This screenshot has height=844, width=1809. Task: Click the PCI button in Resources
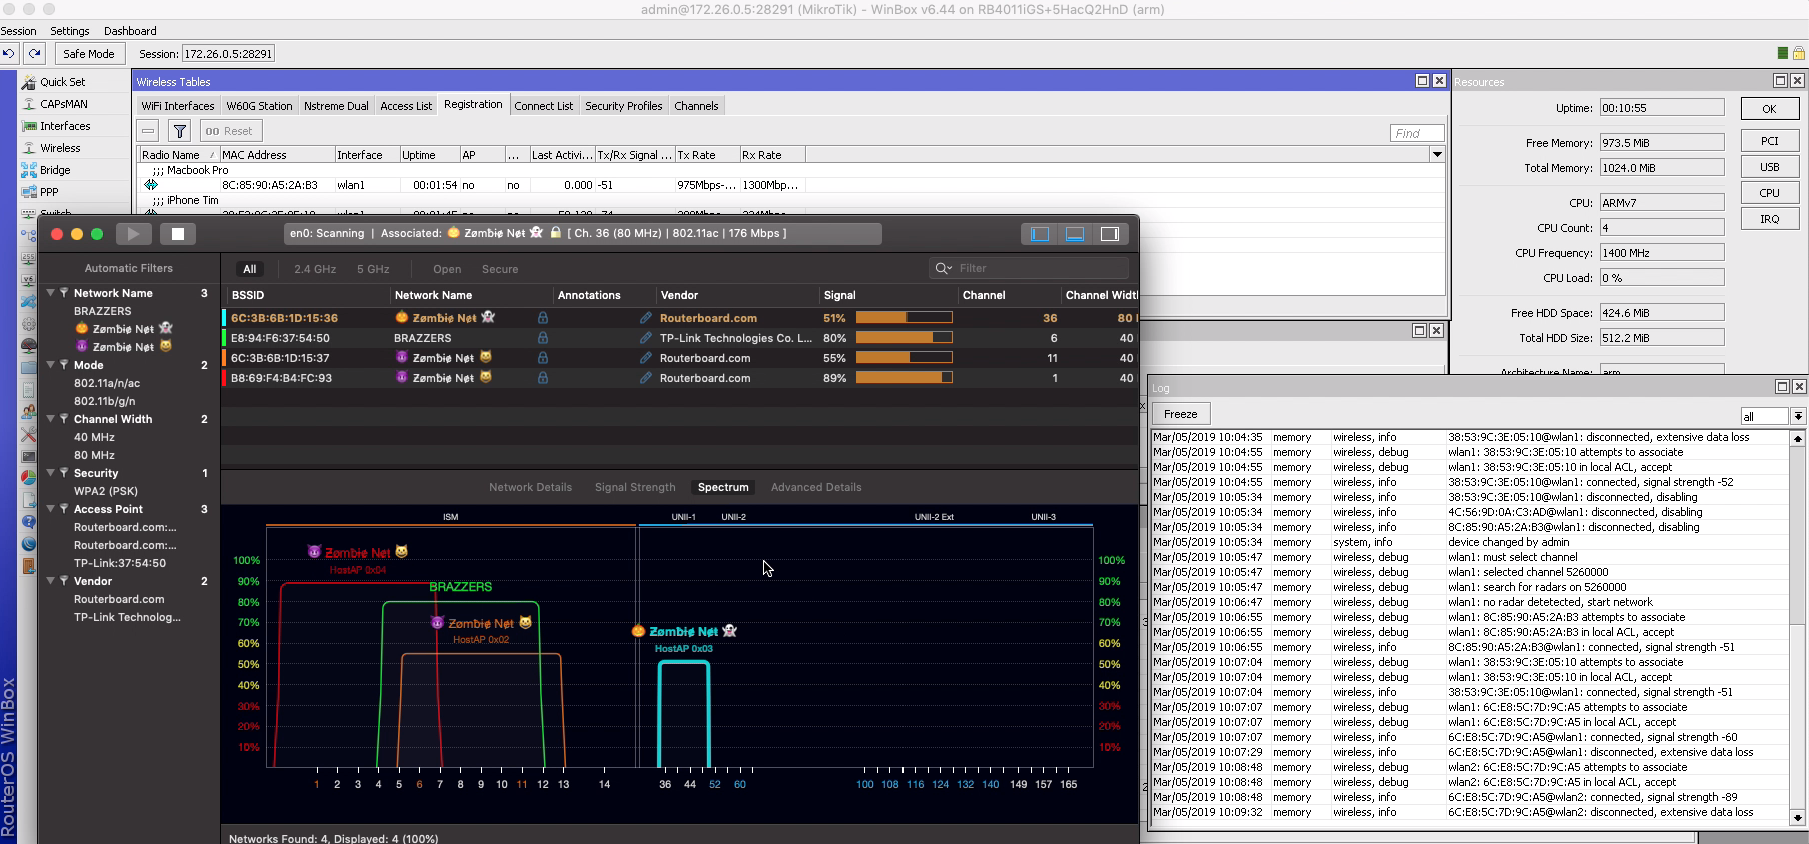tap(1769, 141)
